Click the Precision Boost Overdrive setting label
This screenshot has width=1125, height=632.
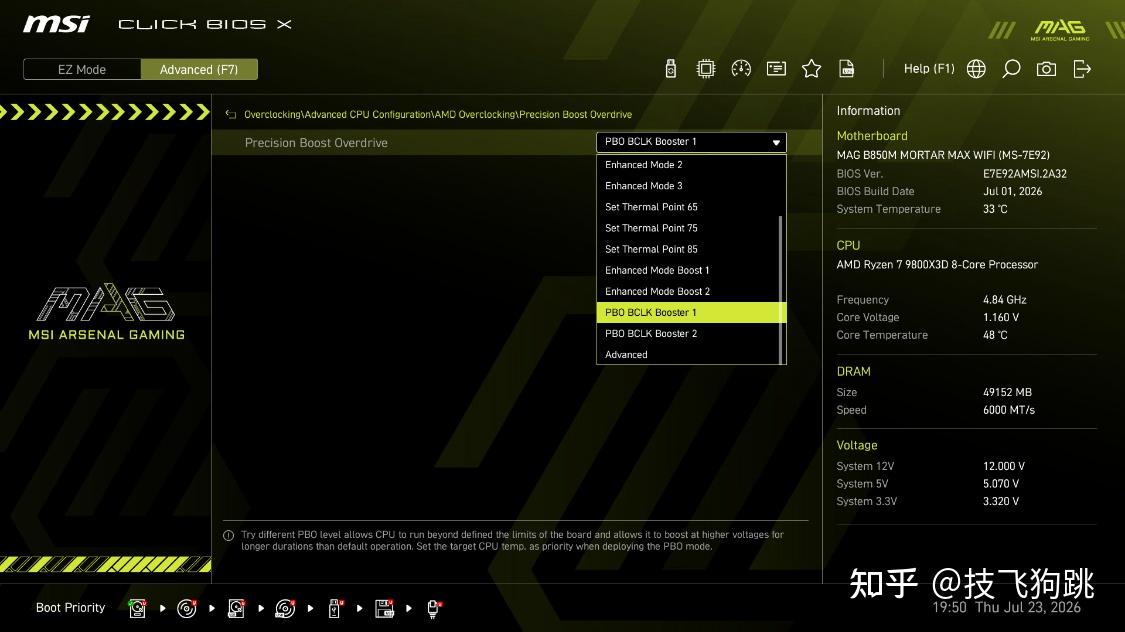click(x=316, y=143)
